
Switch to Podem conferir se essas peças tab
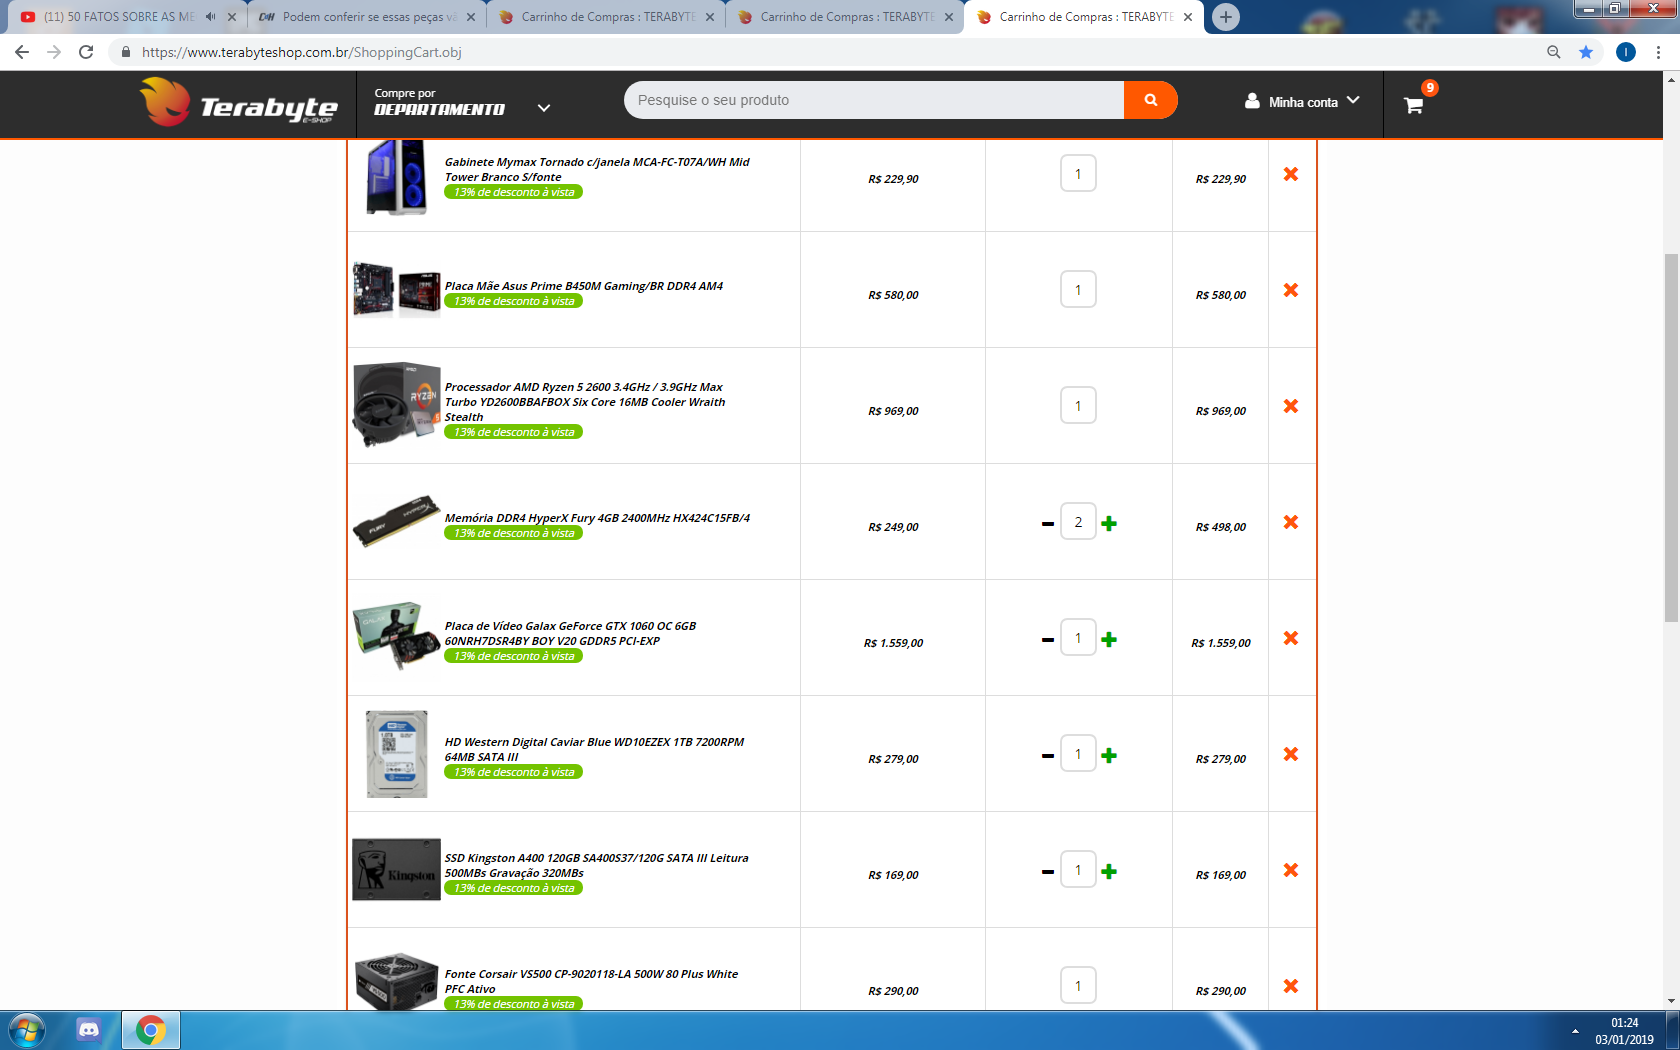368,17
